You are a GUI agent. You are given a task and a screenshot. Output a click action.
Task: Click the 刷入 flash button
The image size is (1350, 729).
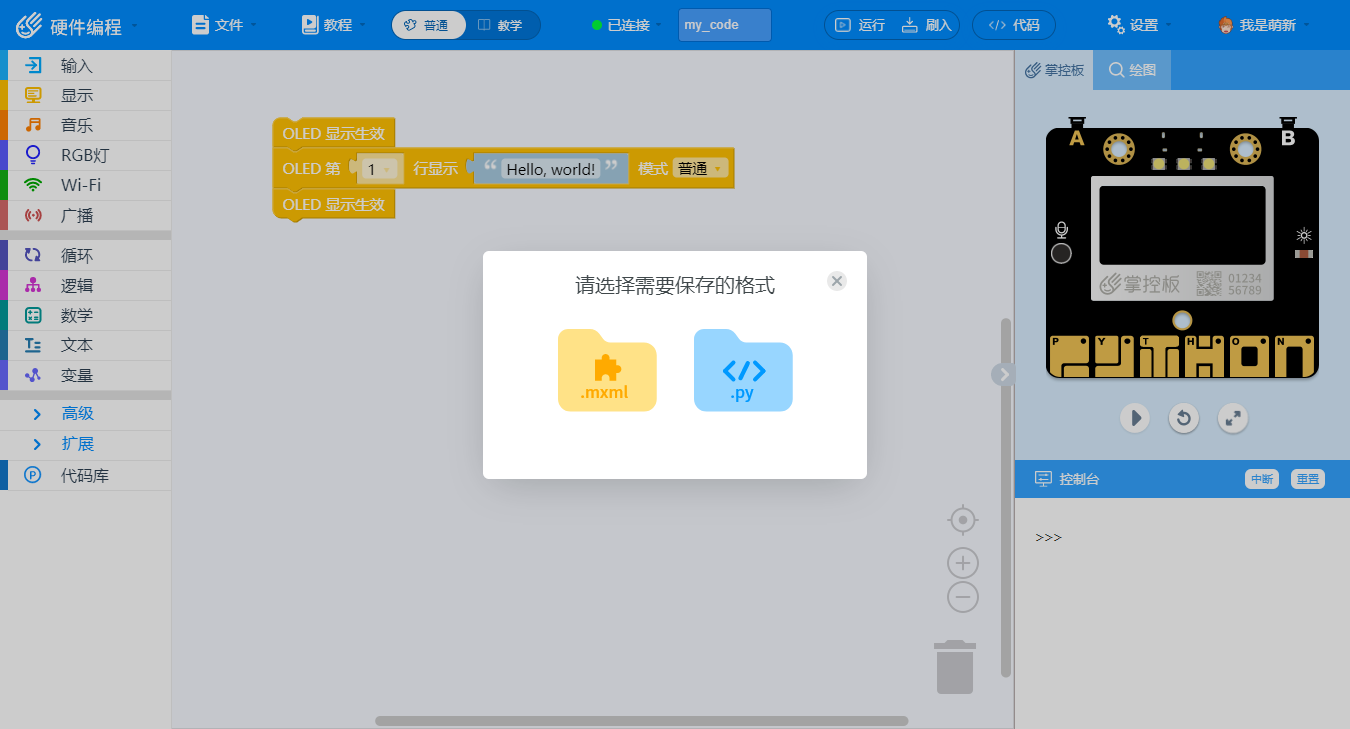click(927, 25)
